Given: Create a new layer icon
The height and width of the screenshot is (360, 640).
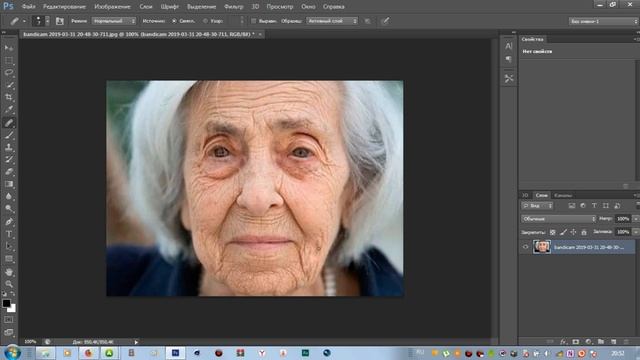Looking at the screenshot, I should click(x=613, y=341).
